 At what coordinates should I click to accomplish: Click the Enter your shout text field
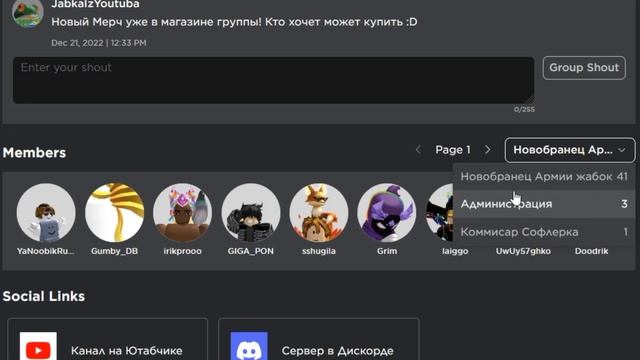point(273,80)
